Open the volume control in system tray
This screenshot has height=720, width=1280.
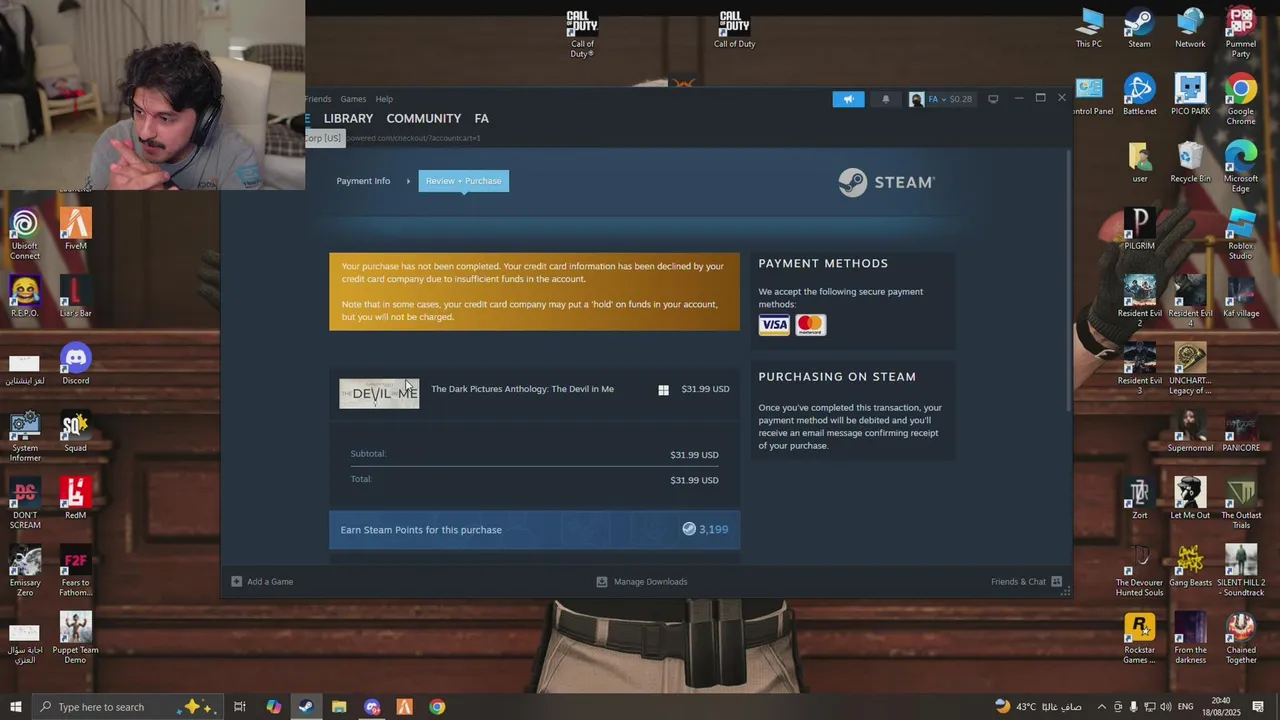[x=1166, y=707]
